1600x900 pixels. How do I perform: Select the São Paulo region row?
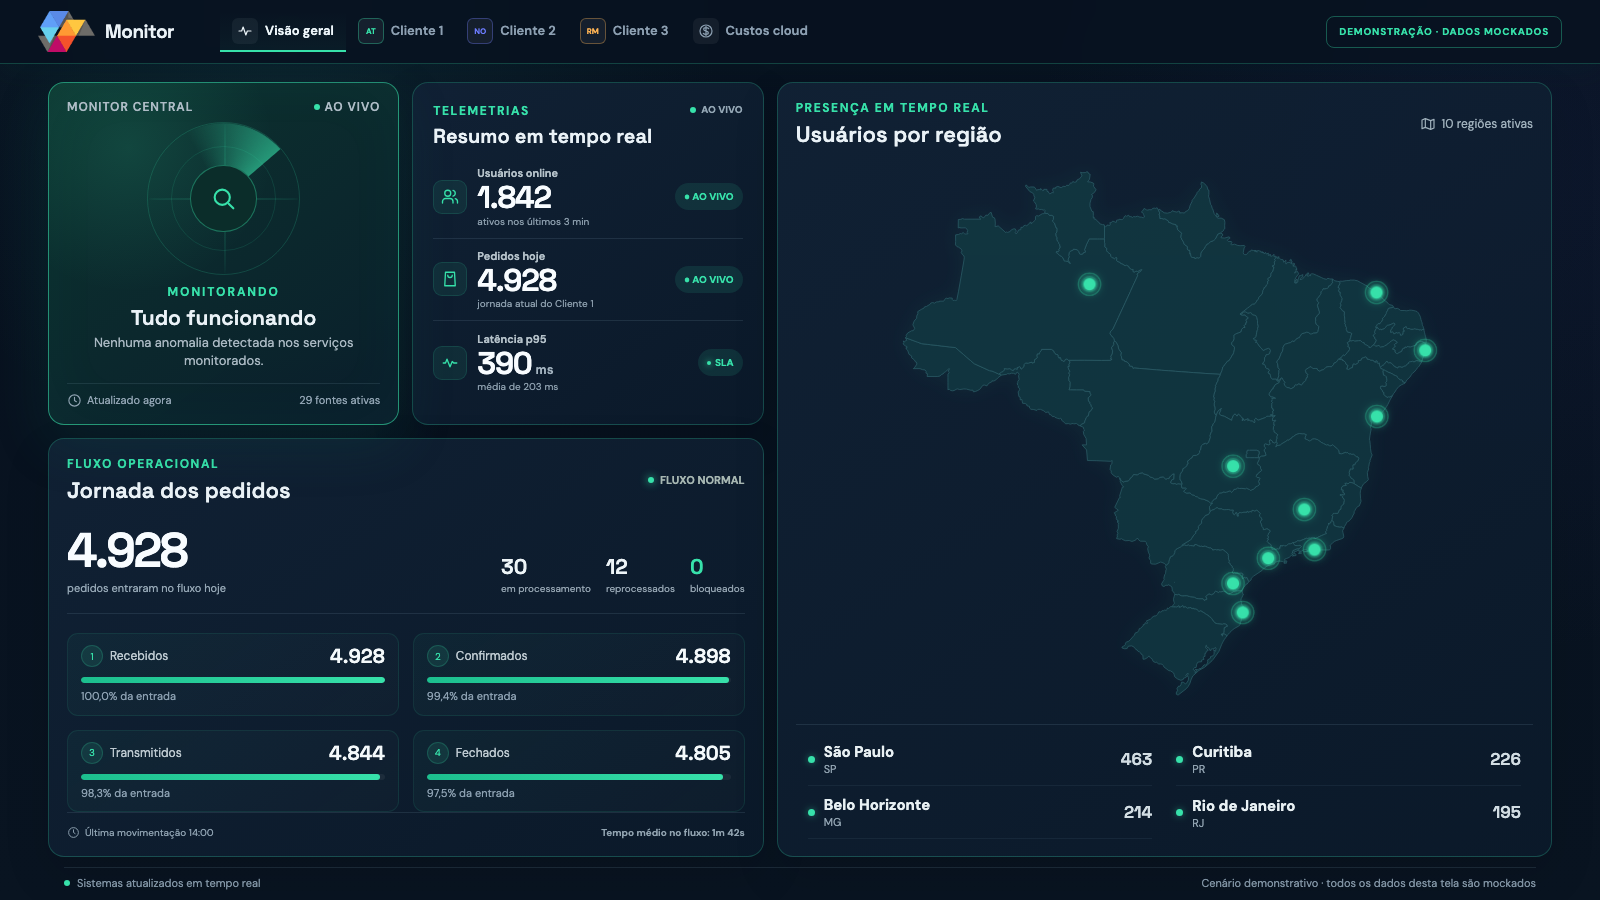pos(980,759)
